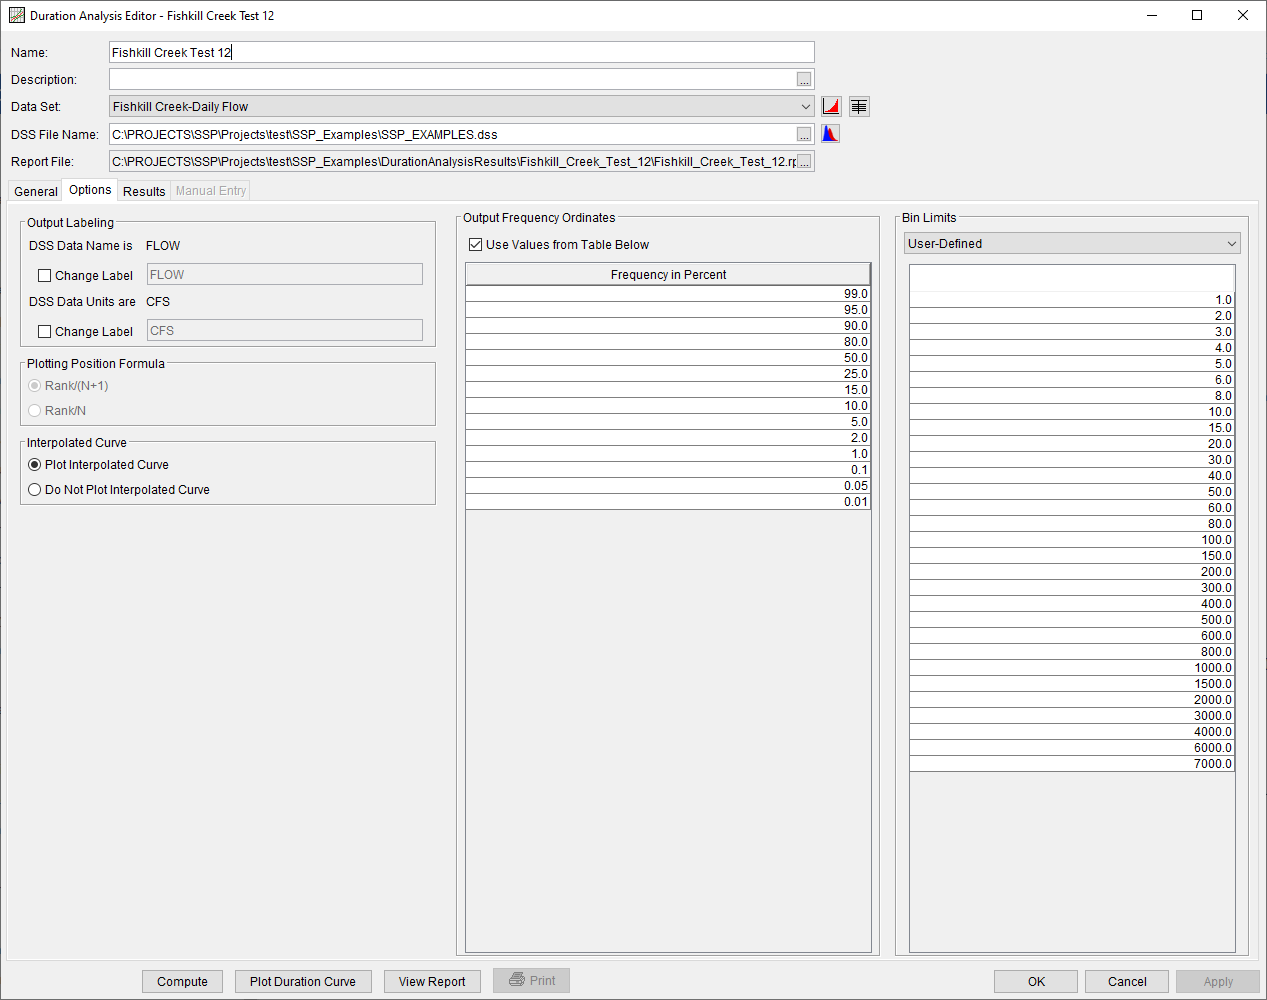
Task: Switch to the General tab
Action: point(35,191)
